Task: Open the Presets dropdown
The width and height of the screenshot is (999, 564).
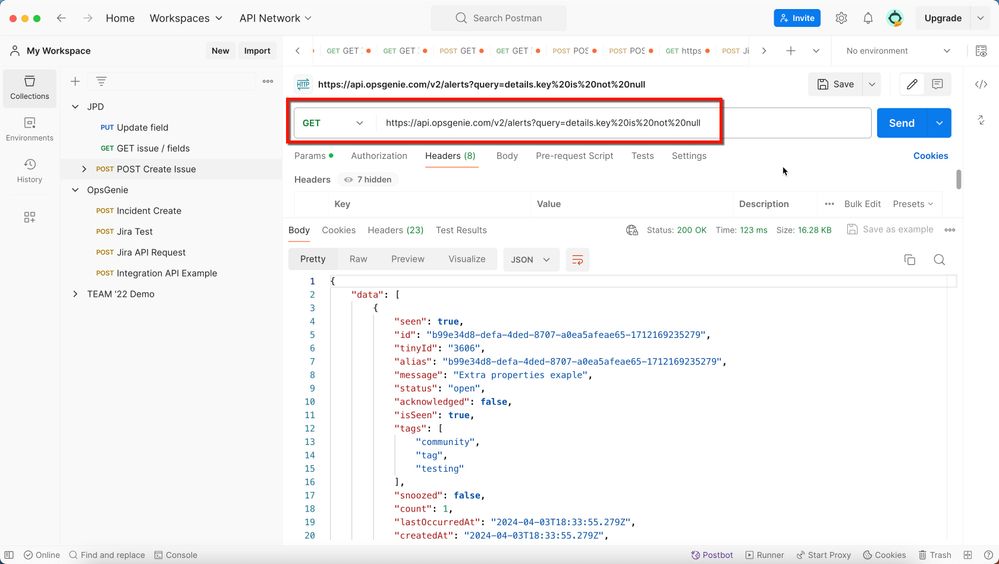Action: (913, 204)
